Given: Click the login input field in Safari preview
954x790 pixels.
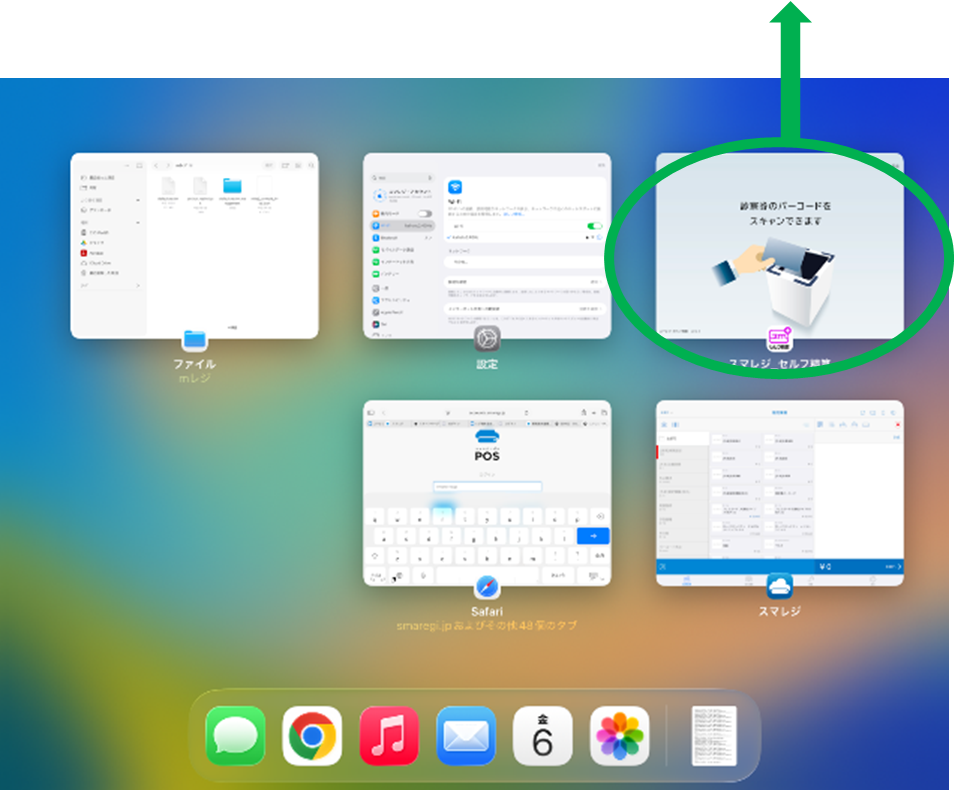Looking at the screenshot, I should point(487,487).
